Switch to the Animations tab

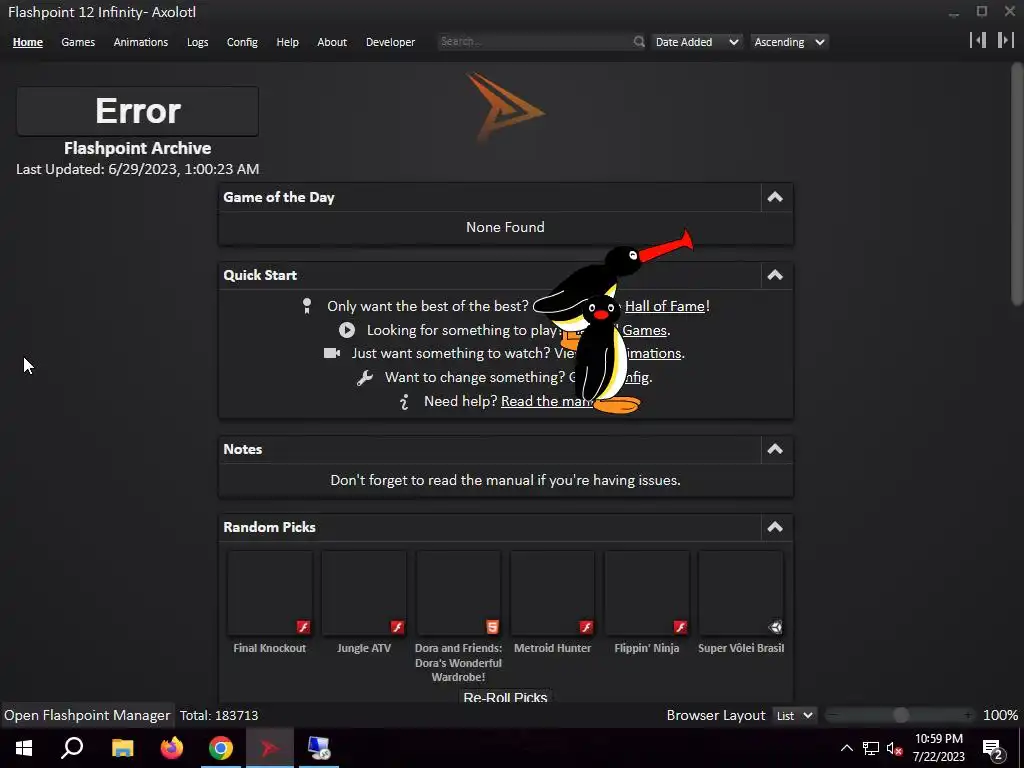click(x=140, y=42)
